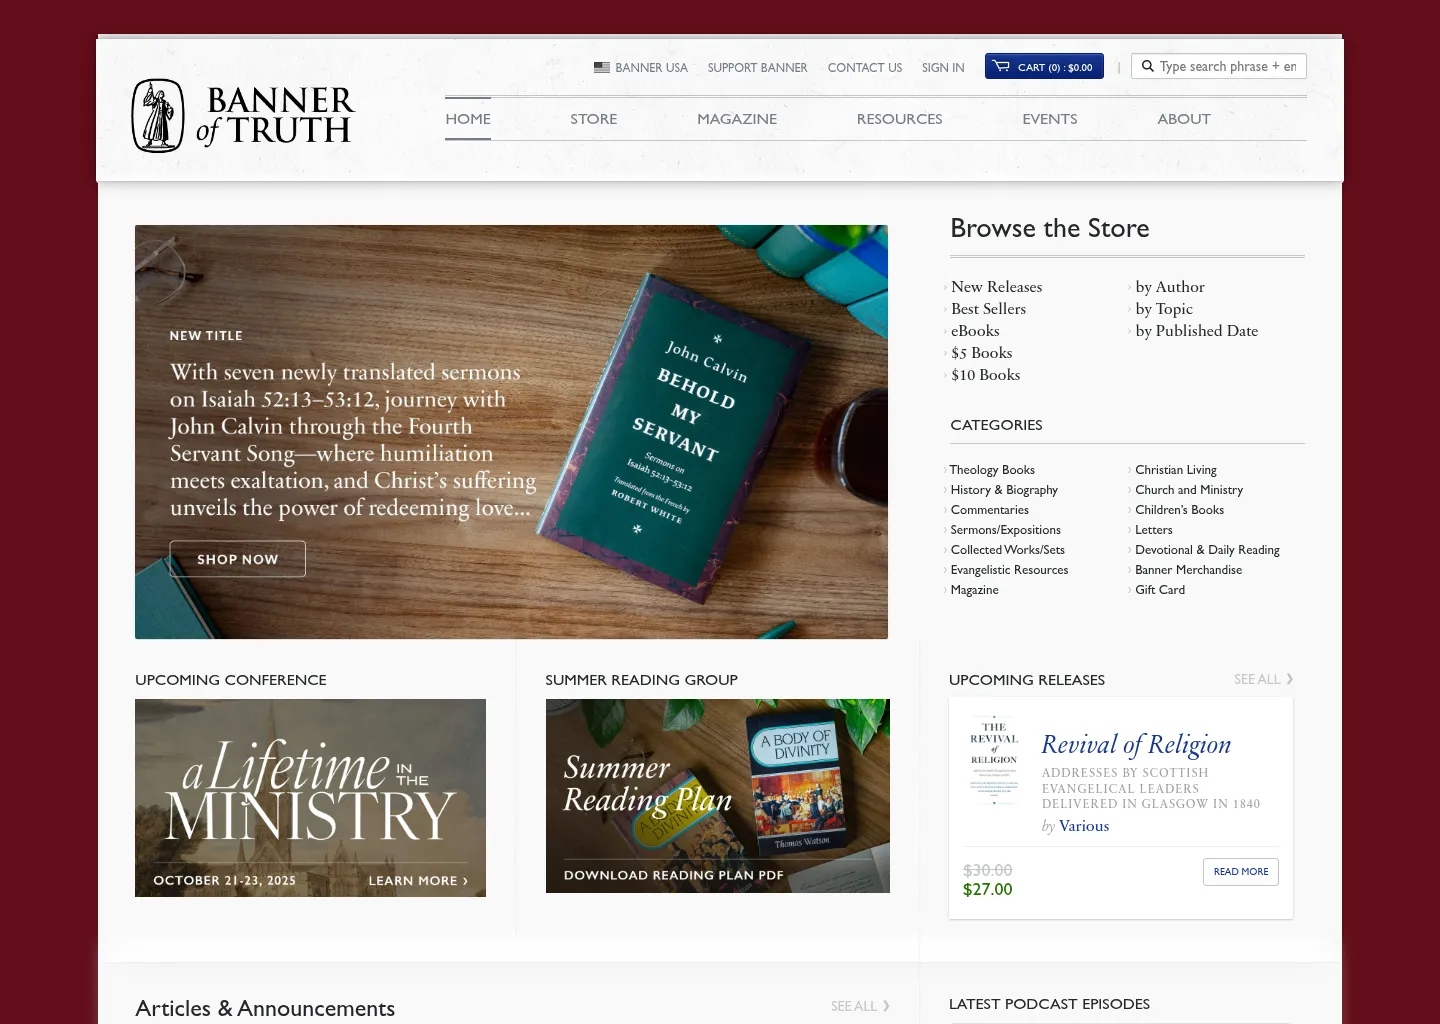Click Download Reading Plan PDF

point(673,875)
